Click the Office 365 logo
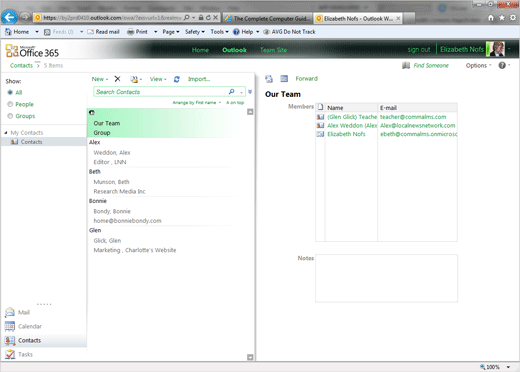The width and height of the screenshot is (520, 372). pos(32,51)
